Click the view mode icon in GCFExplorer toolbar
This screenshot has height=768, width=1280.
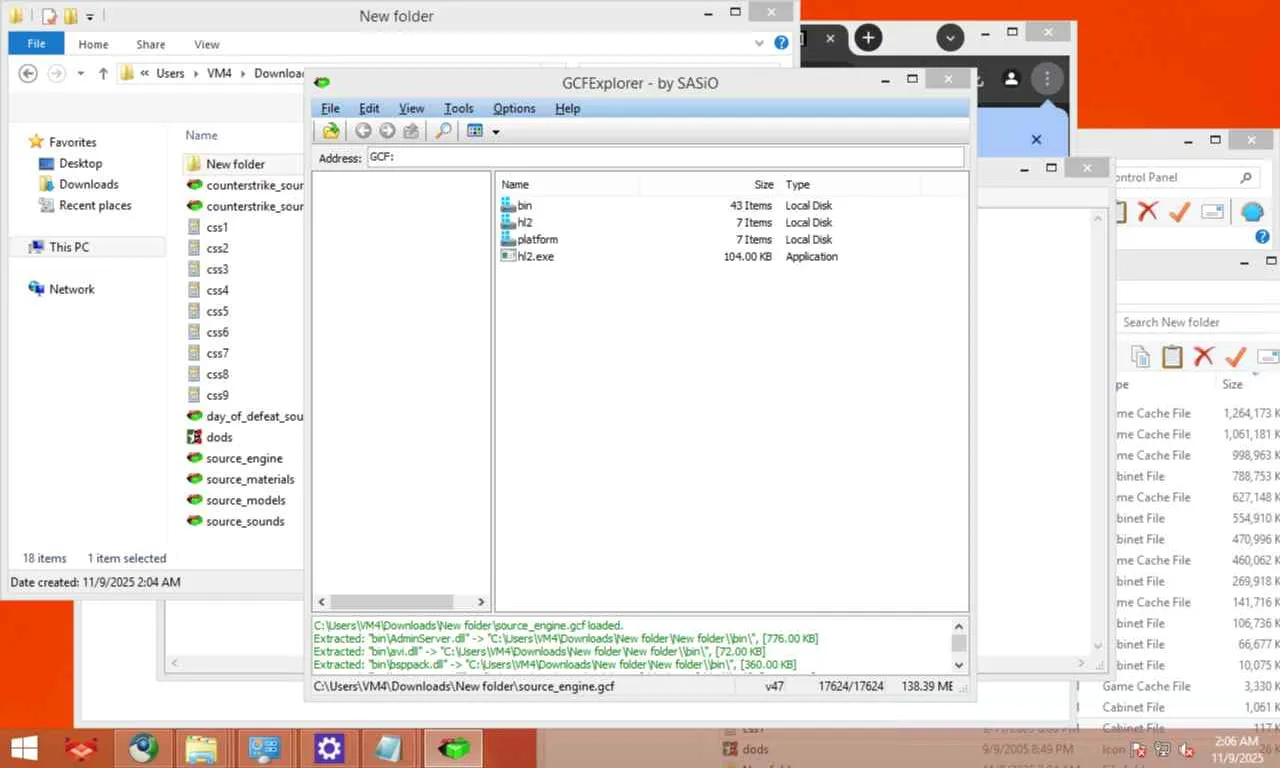pos(475,131)
